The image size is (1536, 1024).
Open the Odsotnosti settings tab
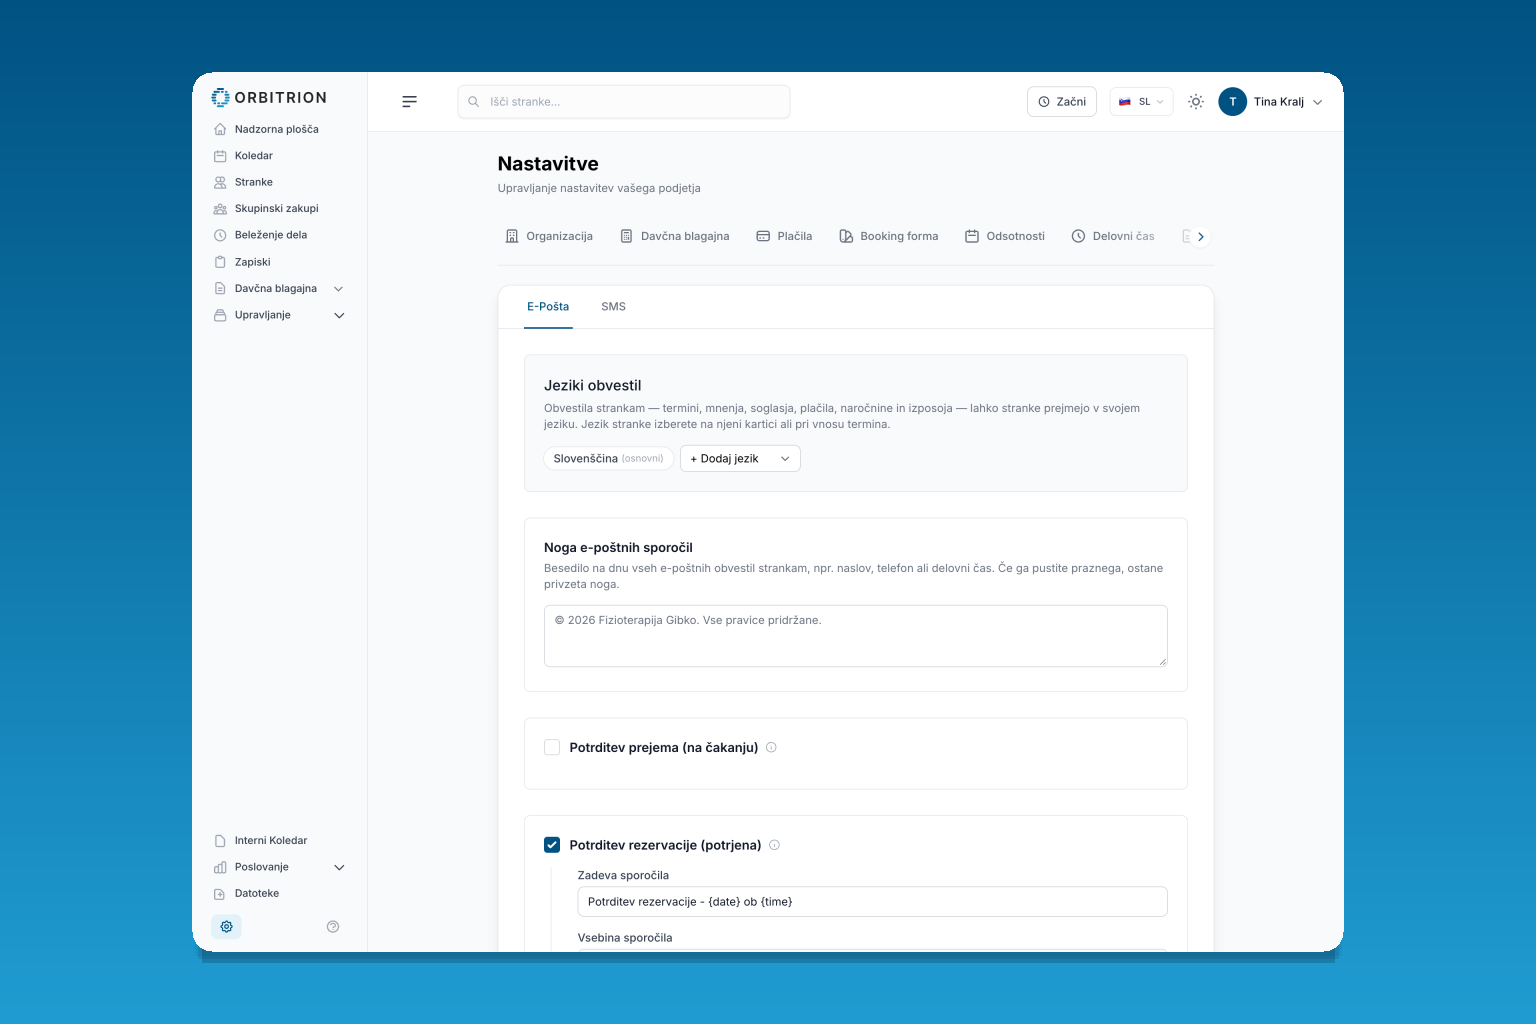(1005, 236)
